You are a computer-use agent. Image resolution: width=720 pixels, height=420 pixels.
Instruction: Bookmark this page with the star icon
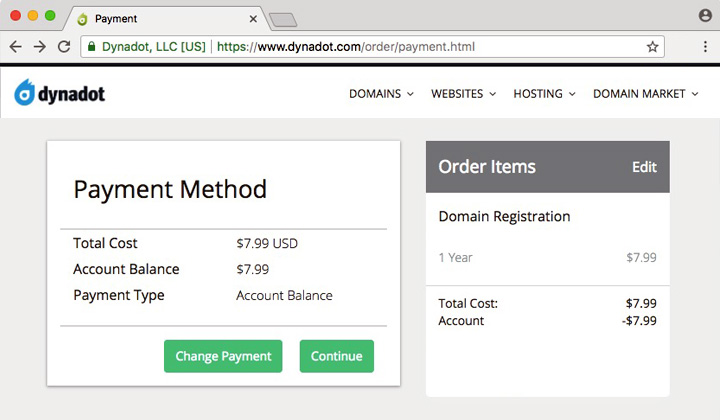coord(652,46)
